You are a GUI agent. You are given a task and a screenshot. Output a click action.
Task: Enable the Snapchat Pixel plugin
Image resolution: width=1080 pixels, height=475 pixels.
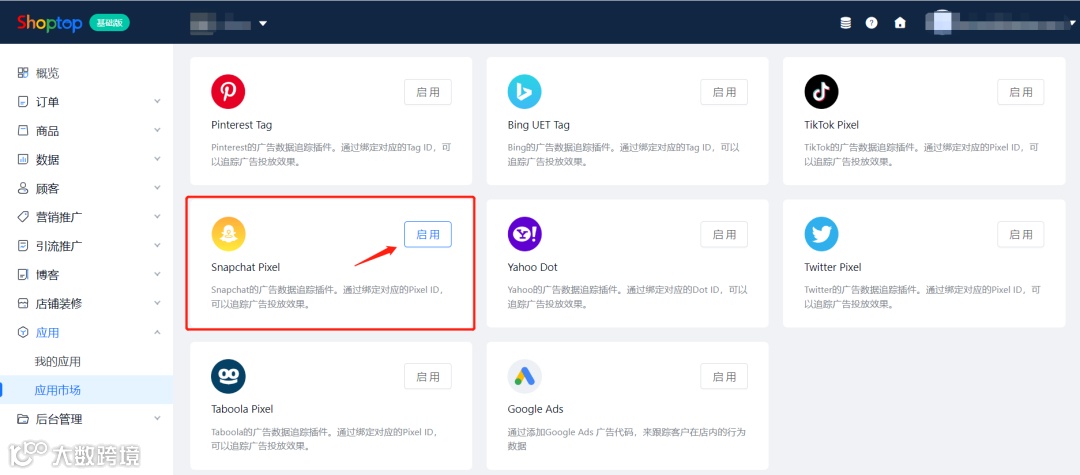click(428, 235)
